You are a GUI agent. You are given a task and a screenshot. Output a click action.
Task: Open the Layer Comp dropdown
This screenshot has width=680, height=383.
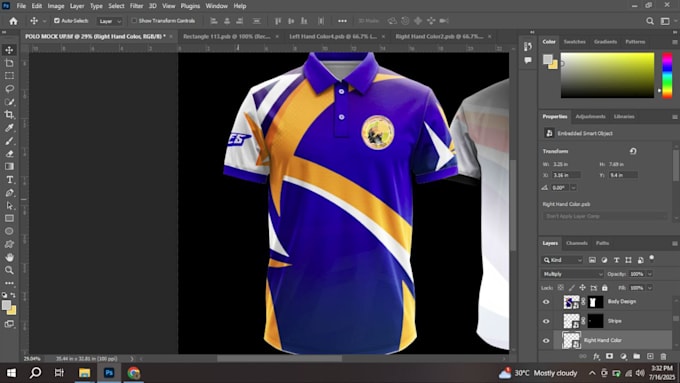click(605, 216)
